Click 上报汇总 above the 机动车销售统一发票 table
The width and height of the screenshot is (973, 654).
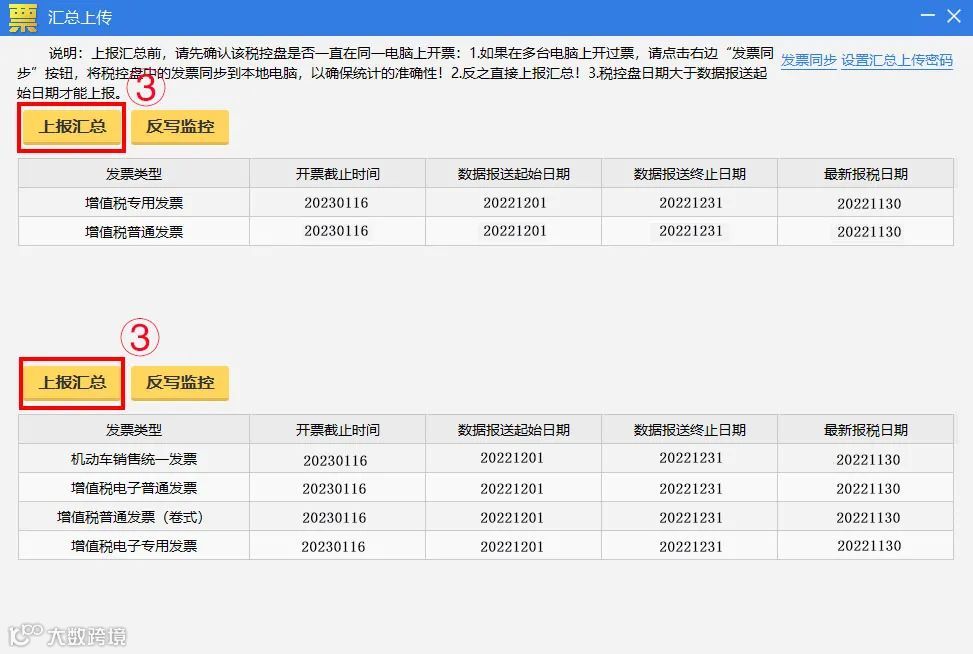click(72, 382)
